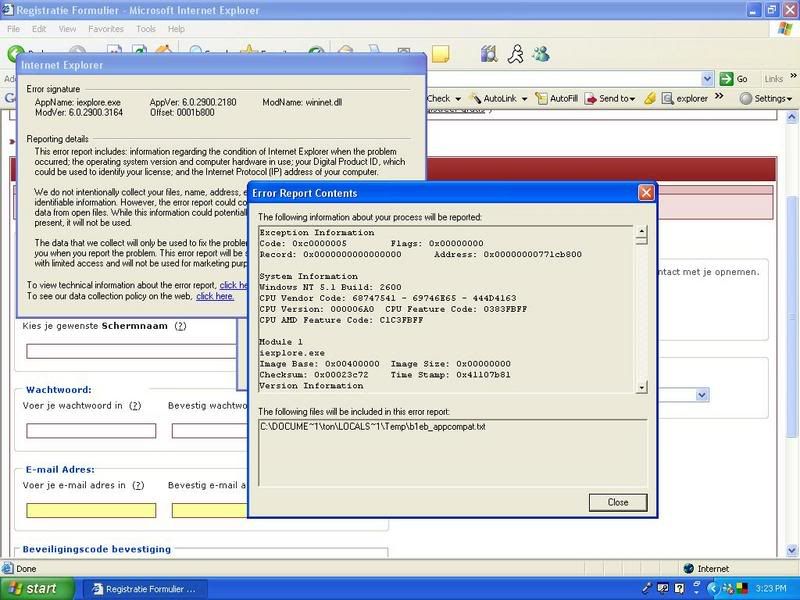Click the green Go arrow button

(x=726, y=79)
